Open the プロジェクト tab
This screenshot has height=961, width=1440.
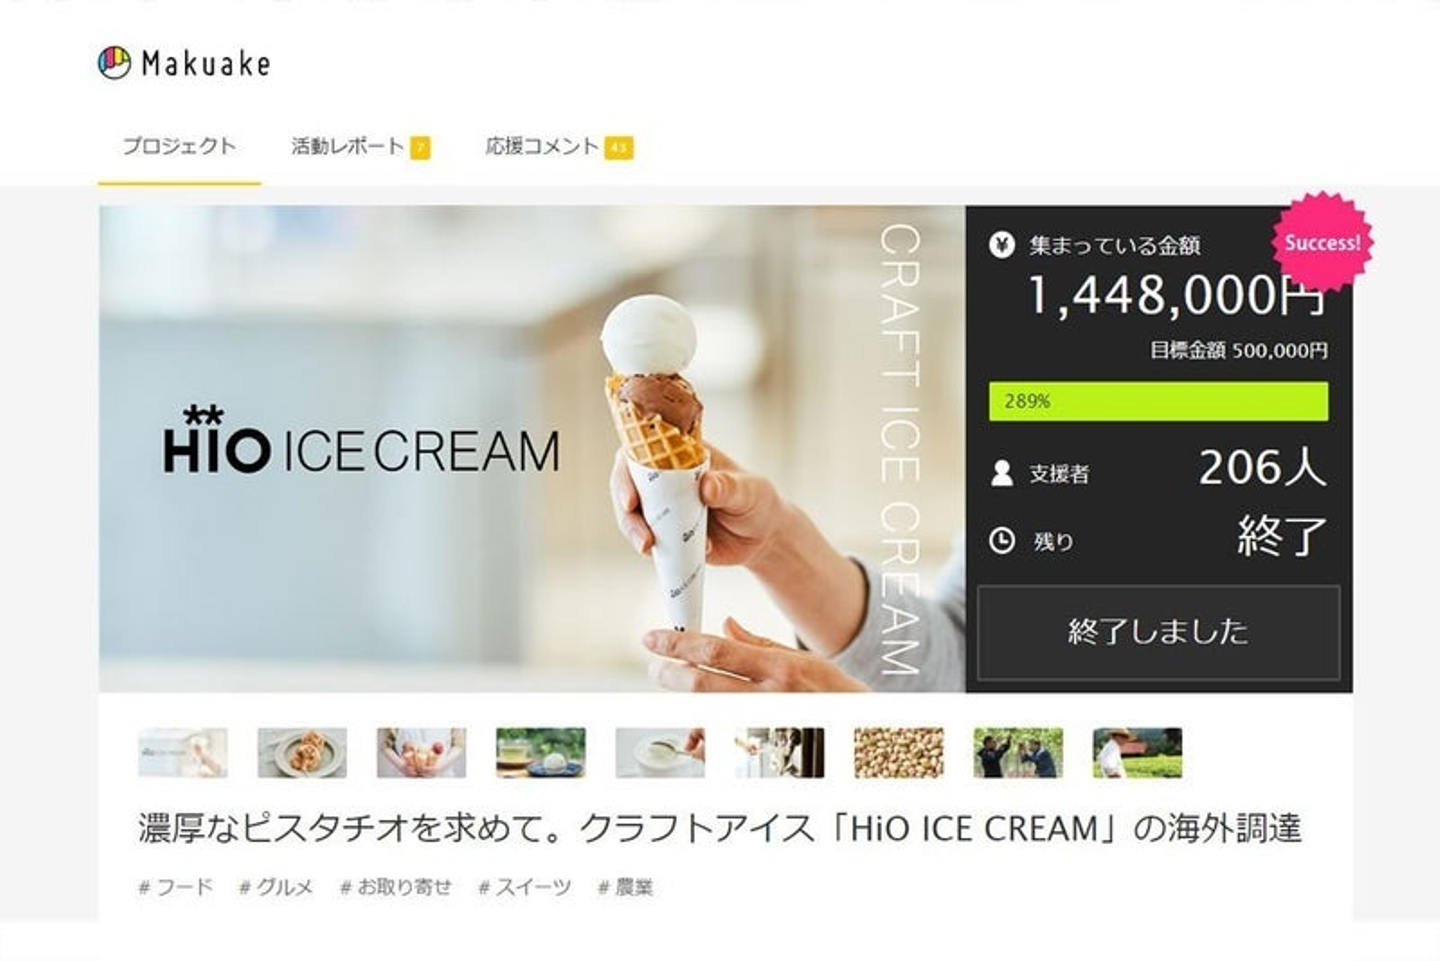pos(179,146)
